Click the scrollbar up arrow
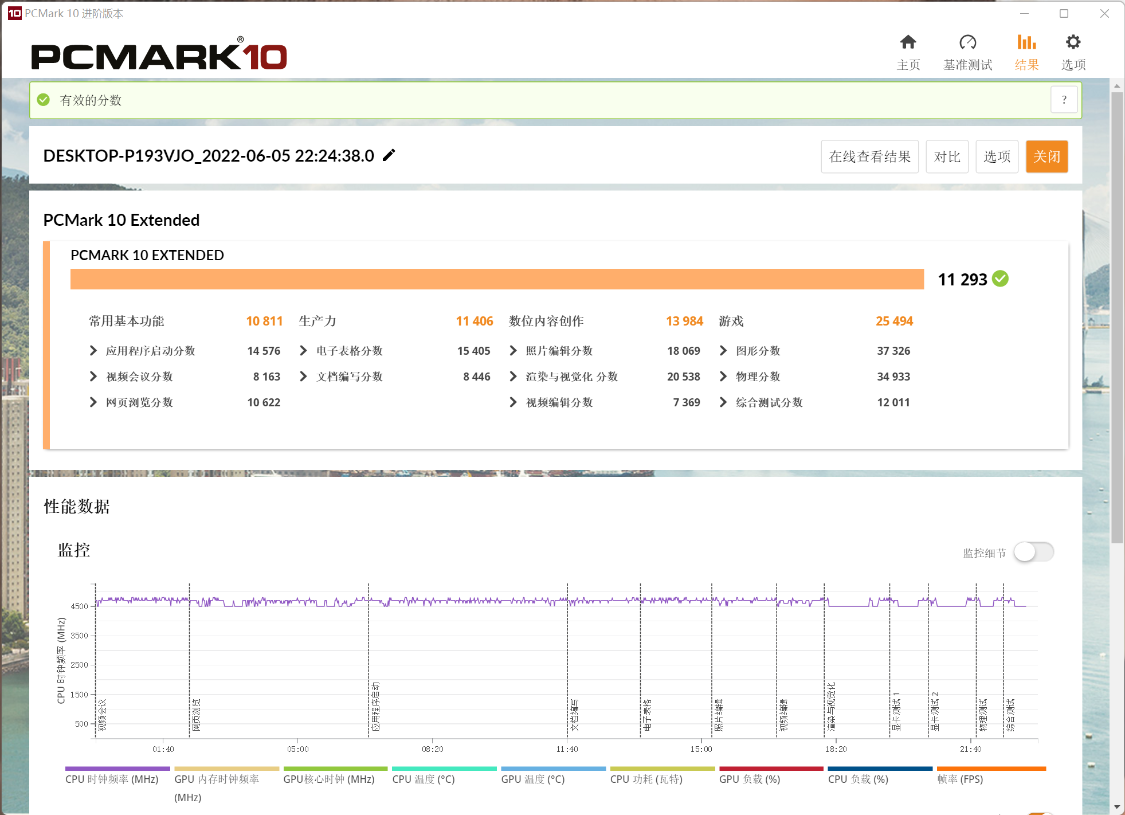This screenshot has width=1125, height=815. point(1116,86)
